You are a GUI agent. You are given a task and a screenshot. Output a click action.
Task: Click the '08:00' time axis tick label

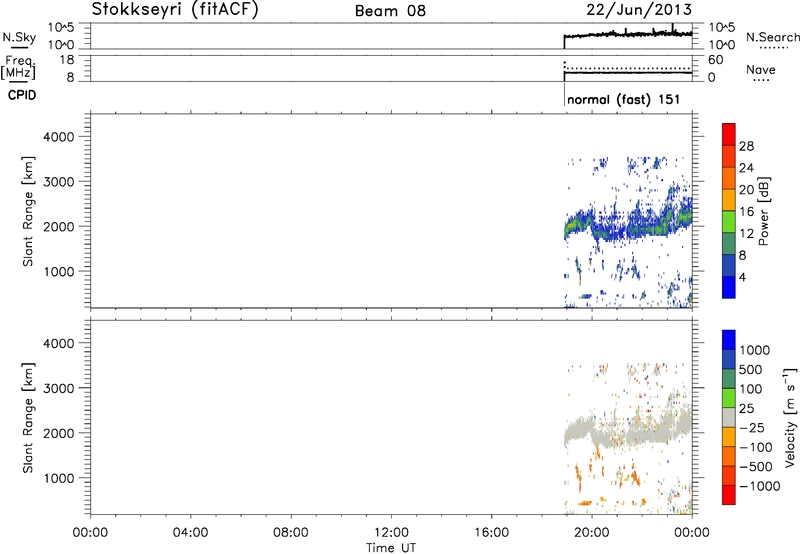tap(291, 533)
